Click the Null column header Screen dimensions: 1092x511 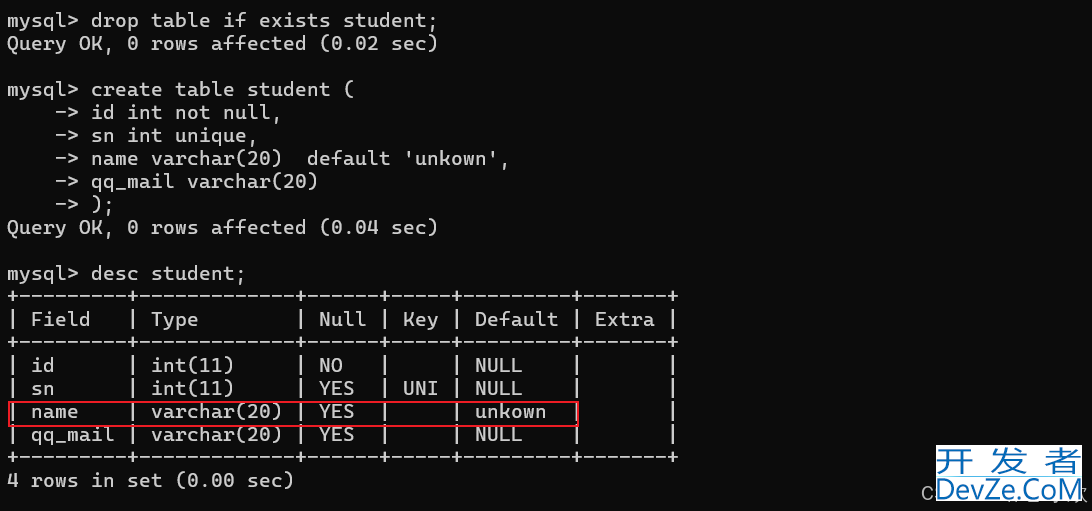(x=343, y=320)
